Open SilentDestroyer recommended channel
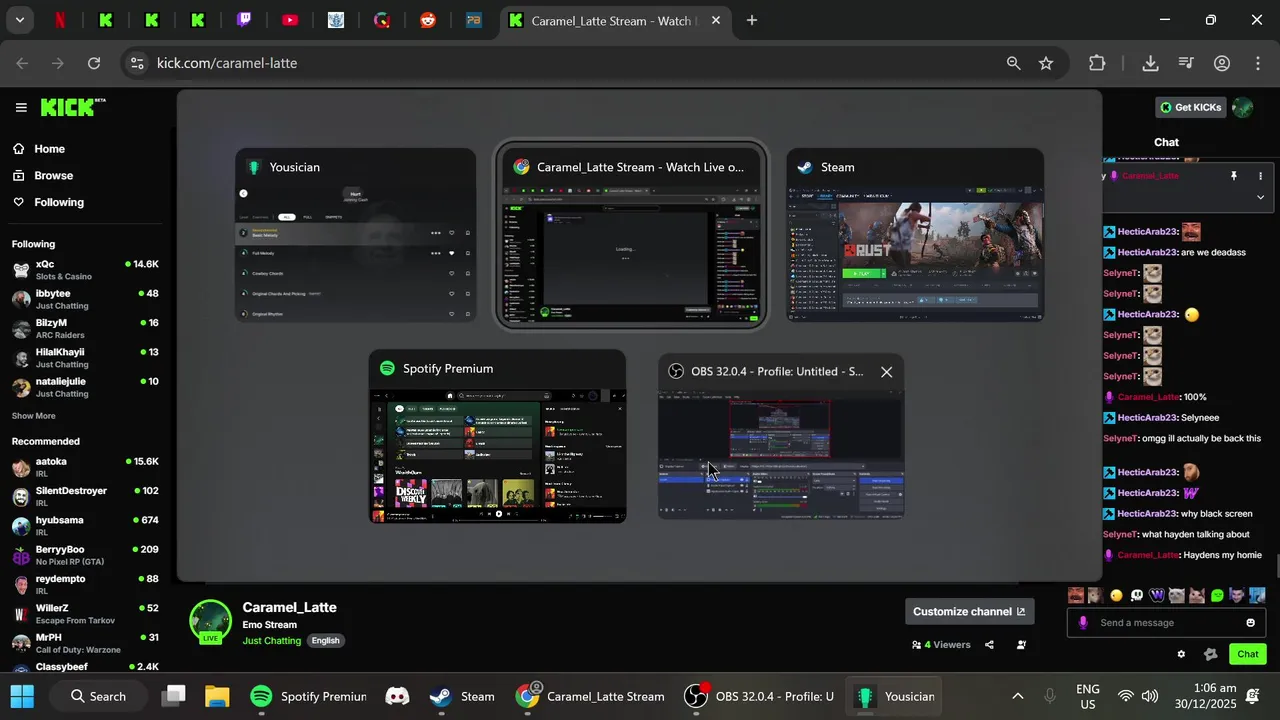 85,496
